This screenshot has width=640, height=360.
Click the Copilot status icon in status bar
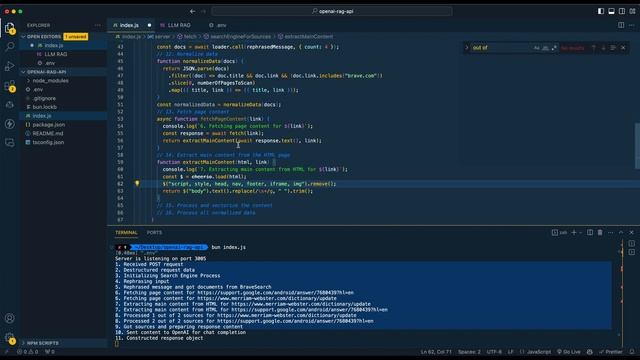[x=589, y=352]
